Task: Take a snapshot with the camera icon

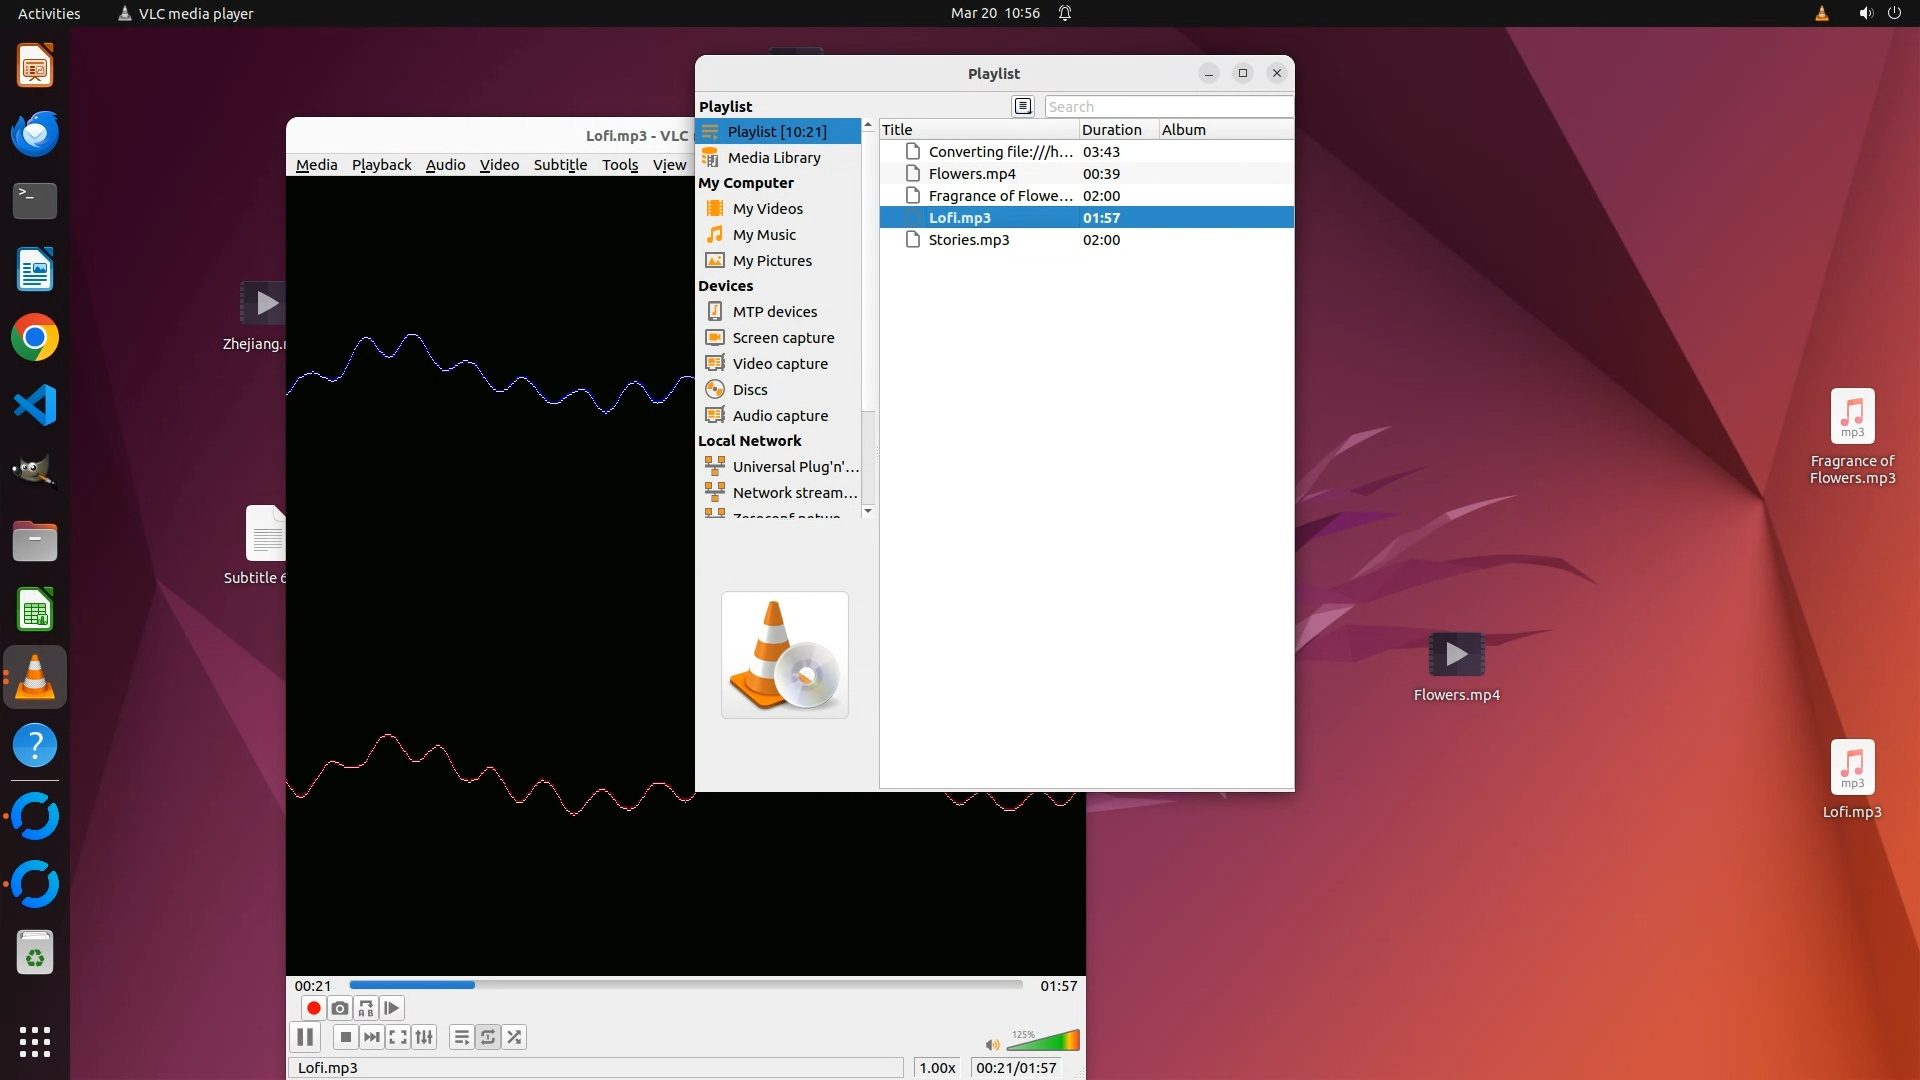Action: (x=340, y=1008)
